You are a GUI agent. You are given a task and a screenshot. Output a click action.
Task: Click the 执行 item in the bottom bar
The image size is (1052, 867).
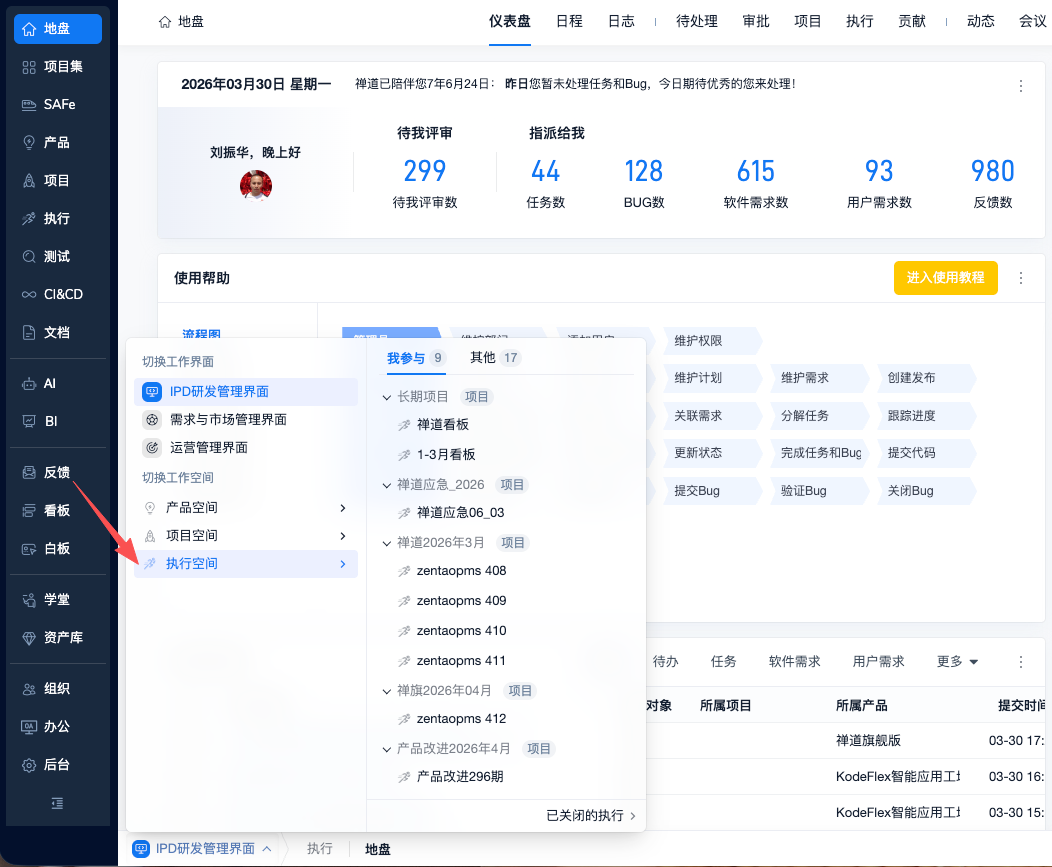319,849
